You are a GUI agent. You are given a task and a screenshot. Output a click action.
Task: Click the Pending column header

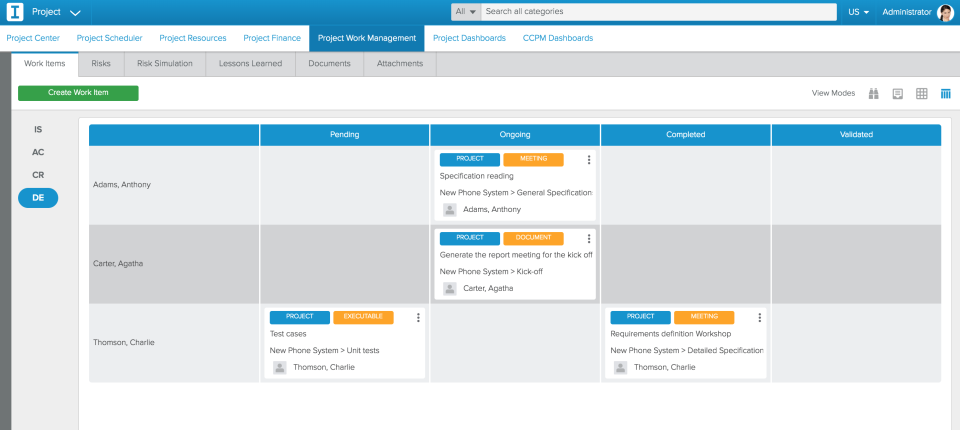click(x=345, y=135)
